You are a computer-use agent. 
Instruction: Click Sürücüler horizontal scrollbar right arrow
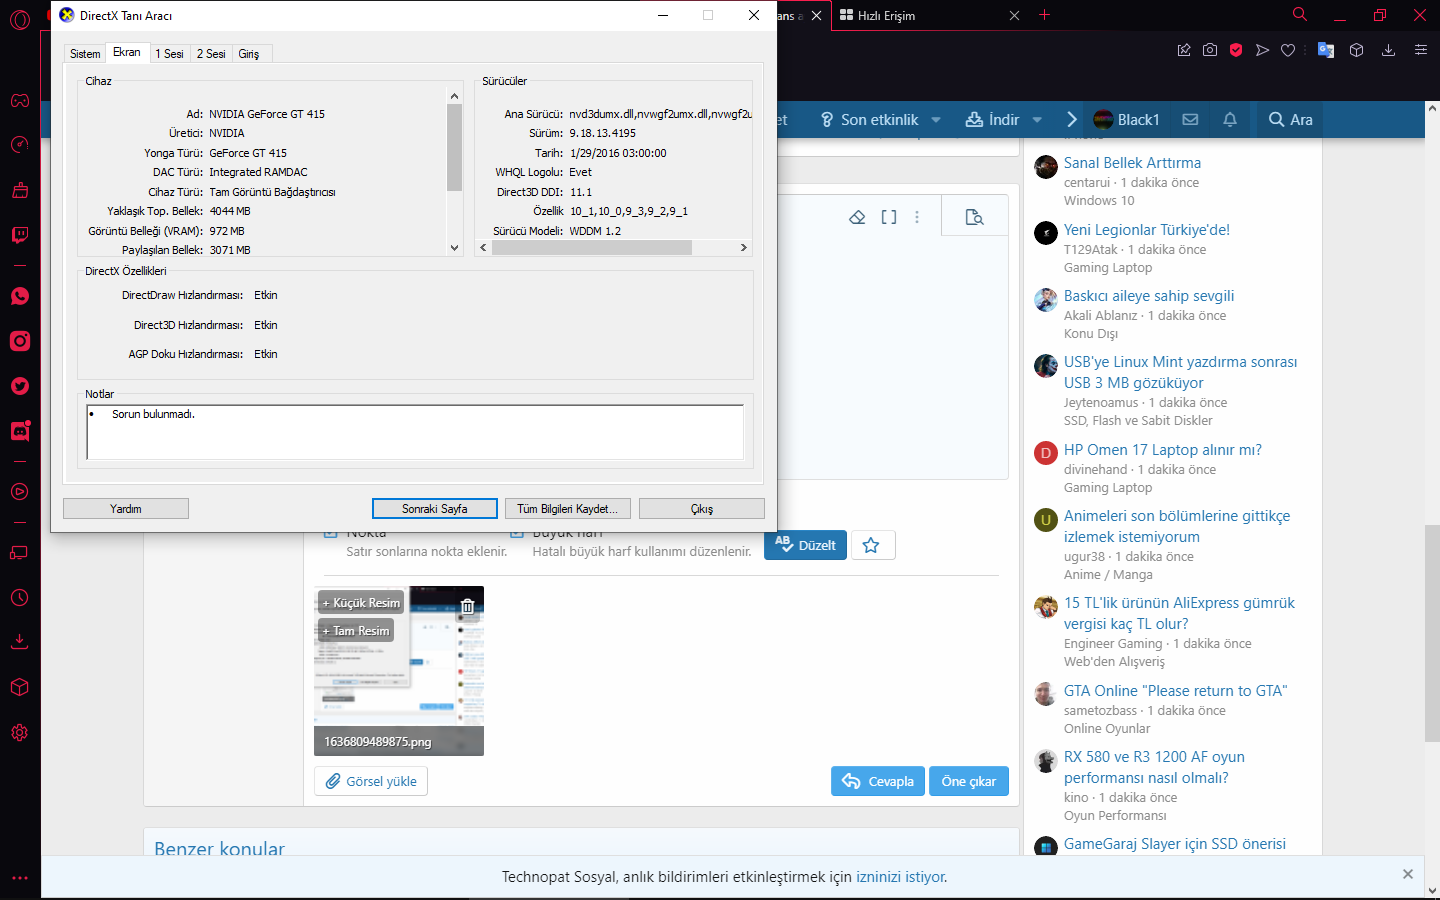(x=743, y=247)
